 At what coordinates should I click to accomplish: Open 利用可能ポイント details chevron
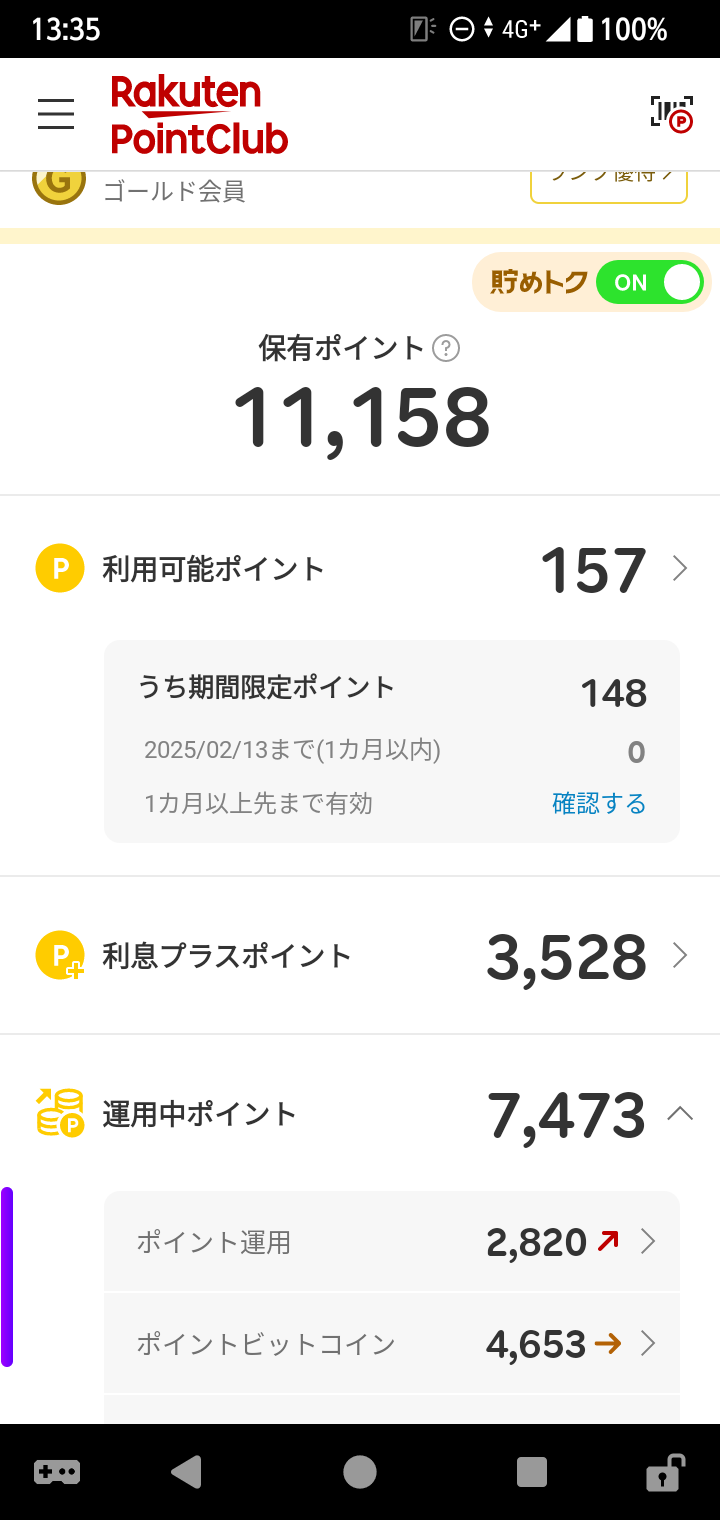click(x=680, y=569)
